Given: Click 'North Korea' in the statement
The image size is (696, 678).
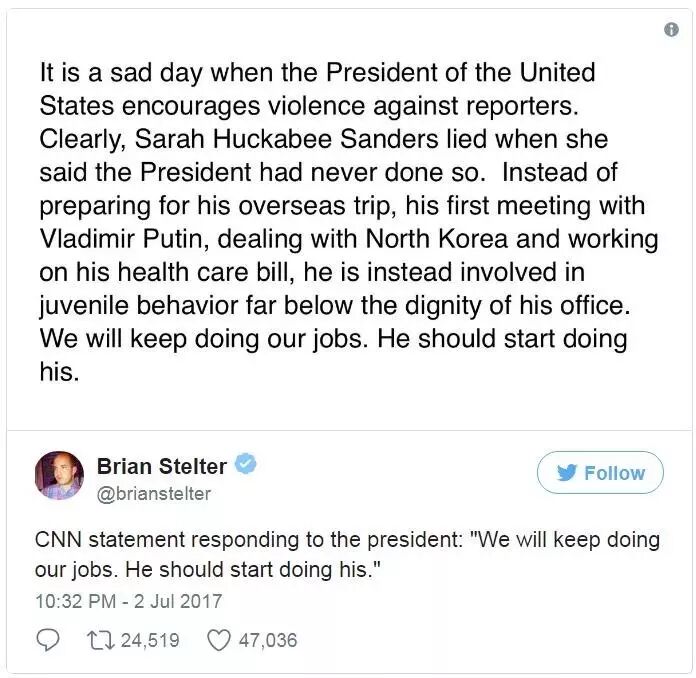Looking at the screenshot, I should pos(437,239).
